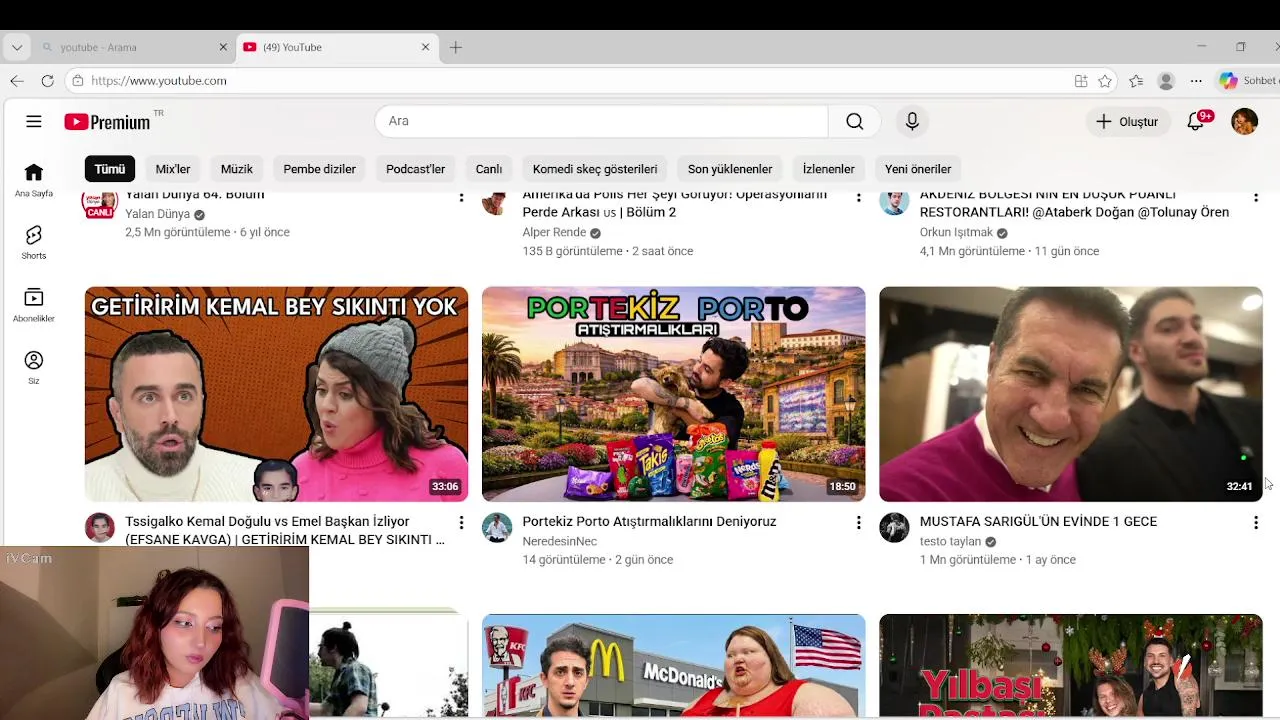Screen dimensions: 1280x720
Task: Select the Canlı filter chip
Action: 489,169
